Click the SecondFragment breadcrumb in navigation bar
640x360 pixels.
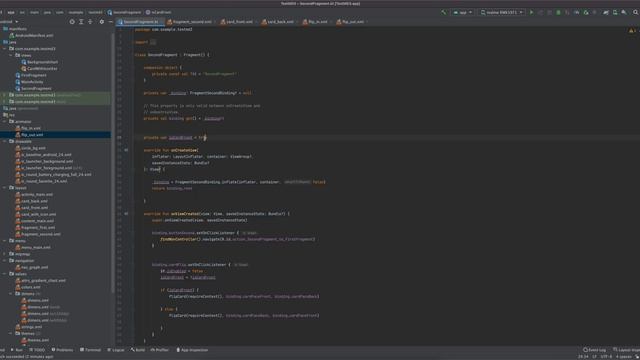pos(124,13)
